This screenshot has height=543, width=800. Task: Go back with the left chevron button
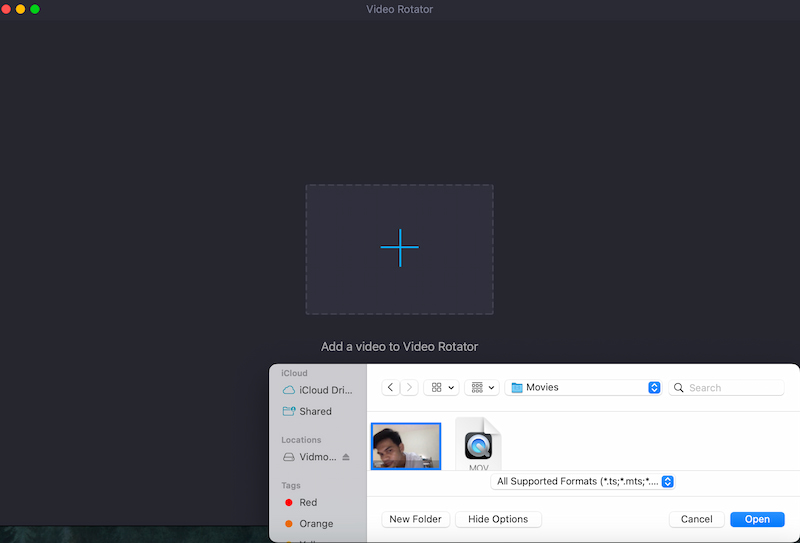click(390, 388)
